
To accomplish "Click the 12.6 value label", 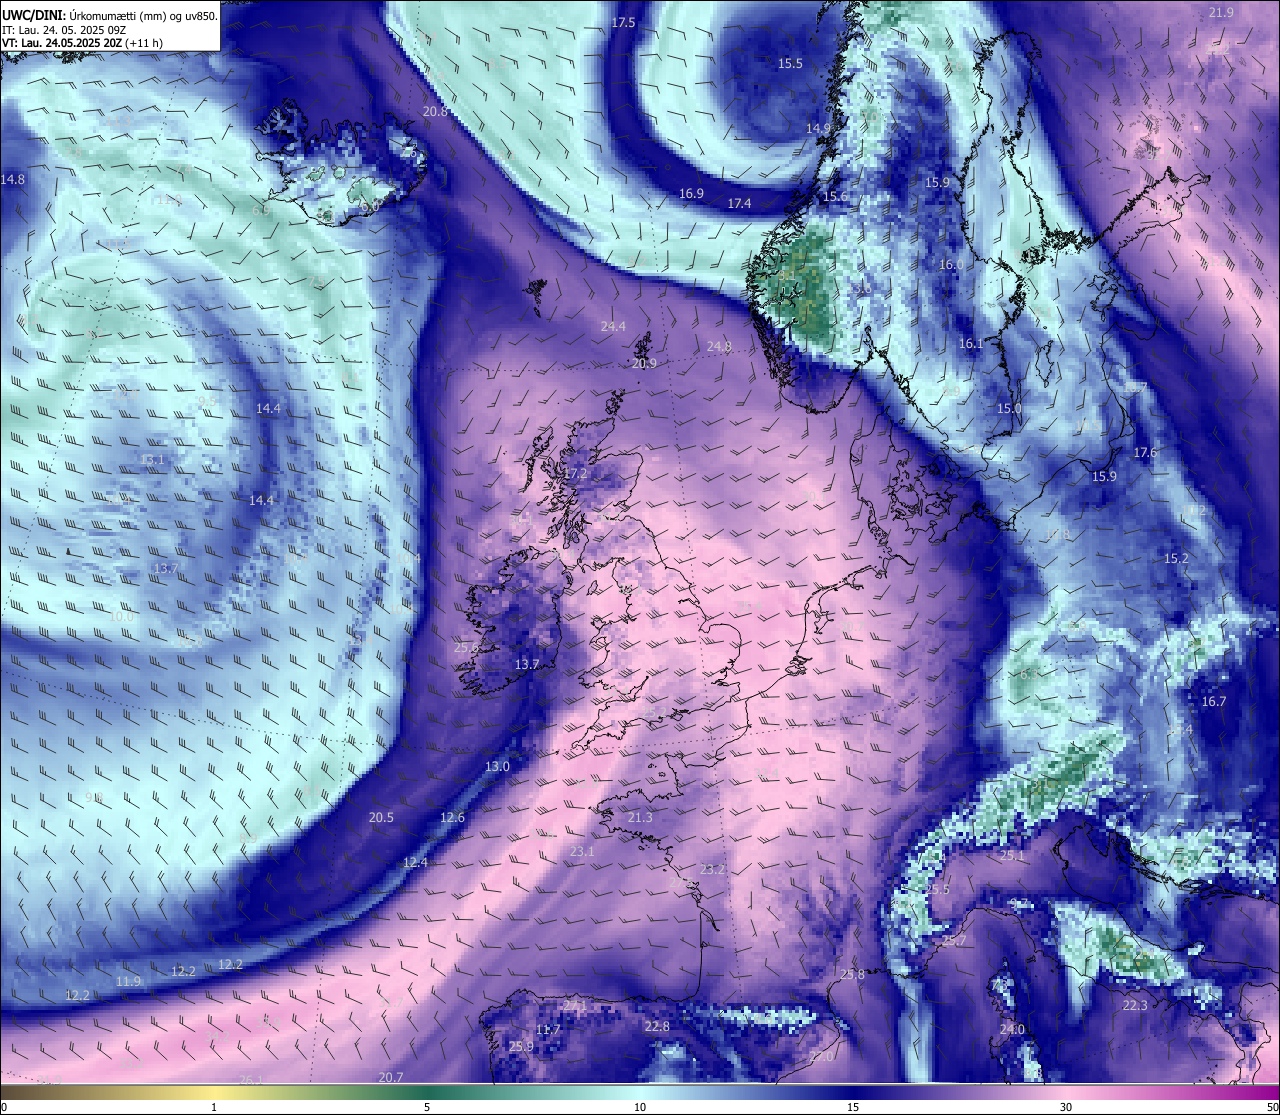I will (452, 817).
